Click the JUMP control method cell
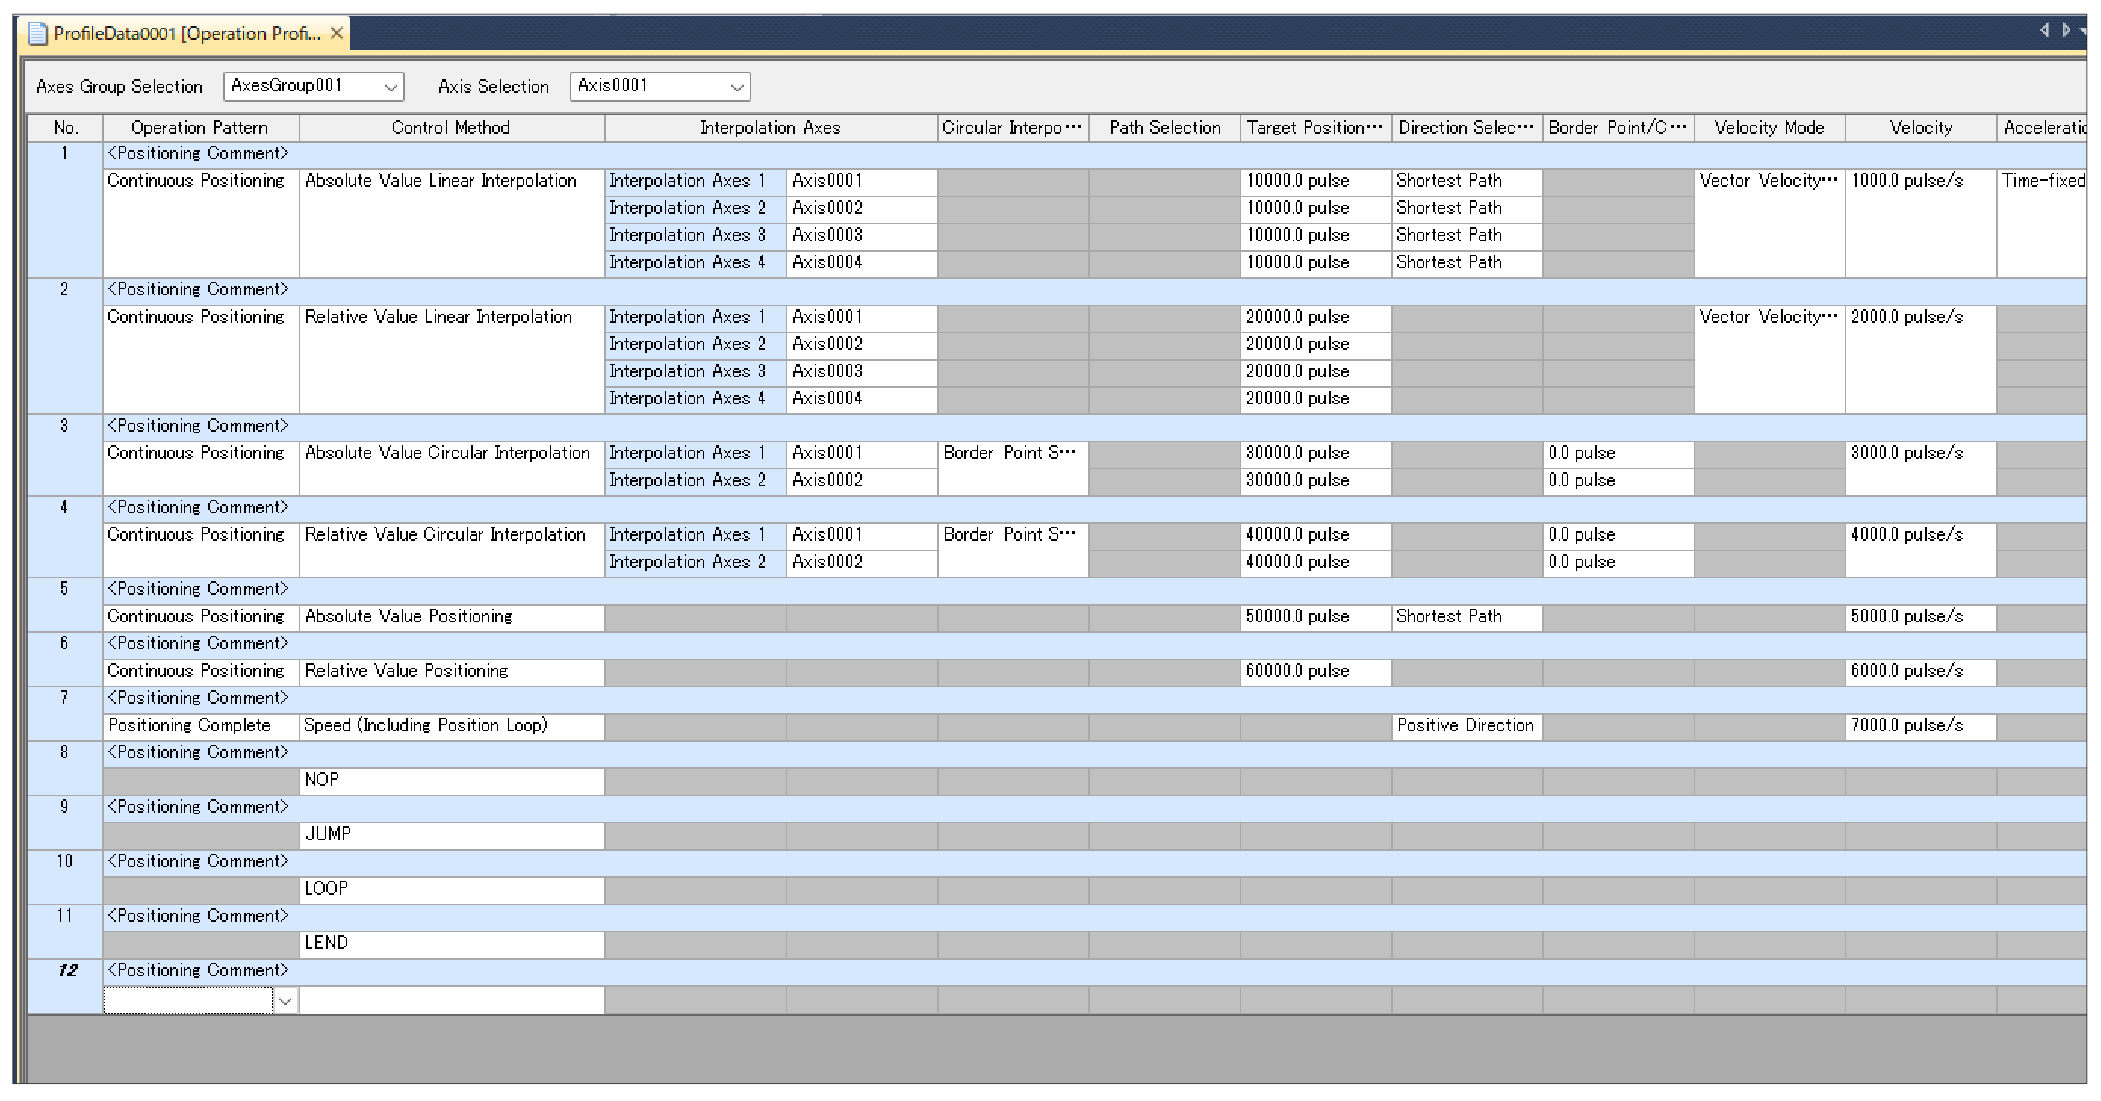The height and width of the screenshot is (1101, 2101). (451, 834)
